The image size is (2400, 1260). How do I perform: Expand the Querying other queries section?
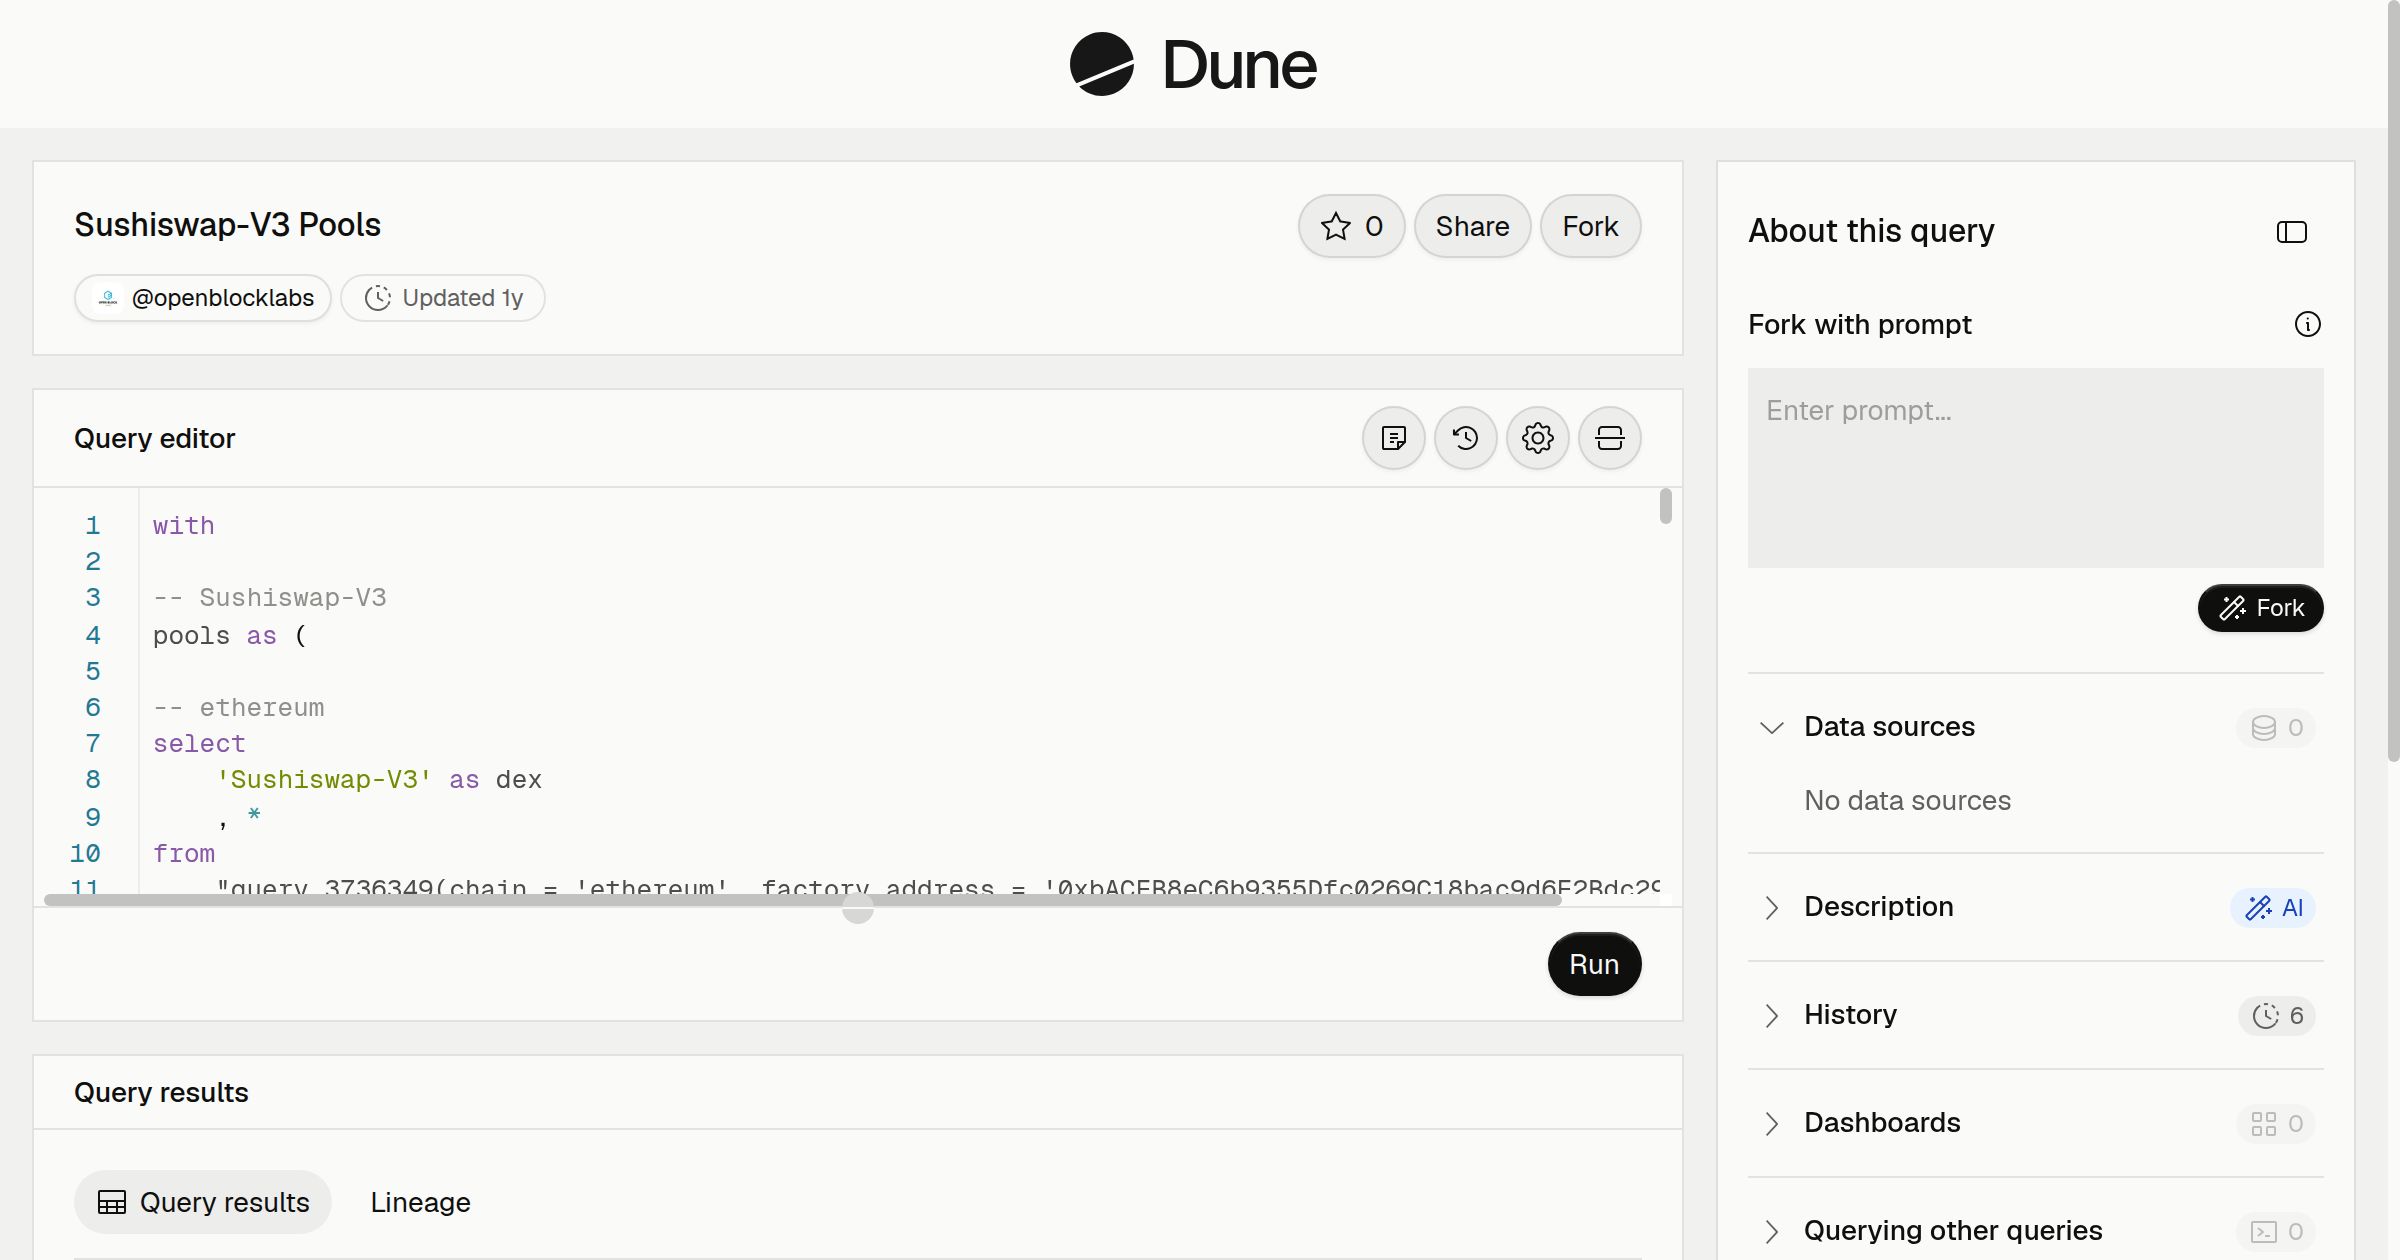click(1771, 1231)
